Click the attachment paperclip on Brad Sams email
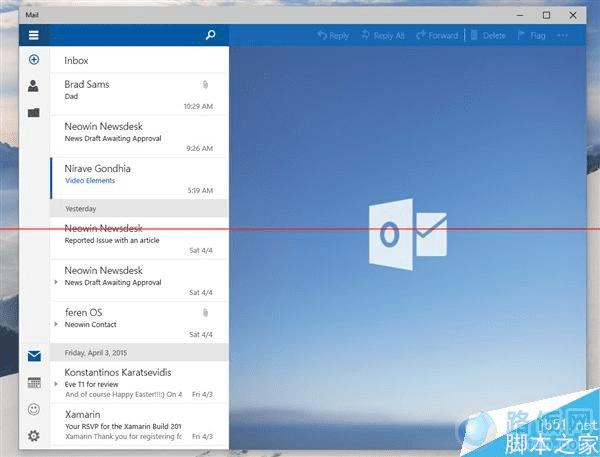600x457 pixels. (205, 85)
